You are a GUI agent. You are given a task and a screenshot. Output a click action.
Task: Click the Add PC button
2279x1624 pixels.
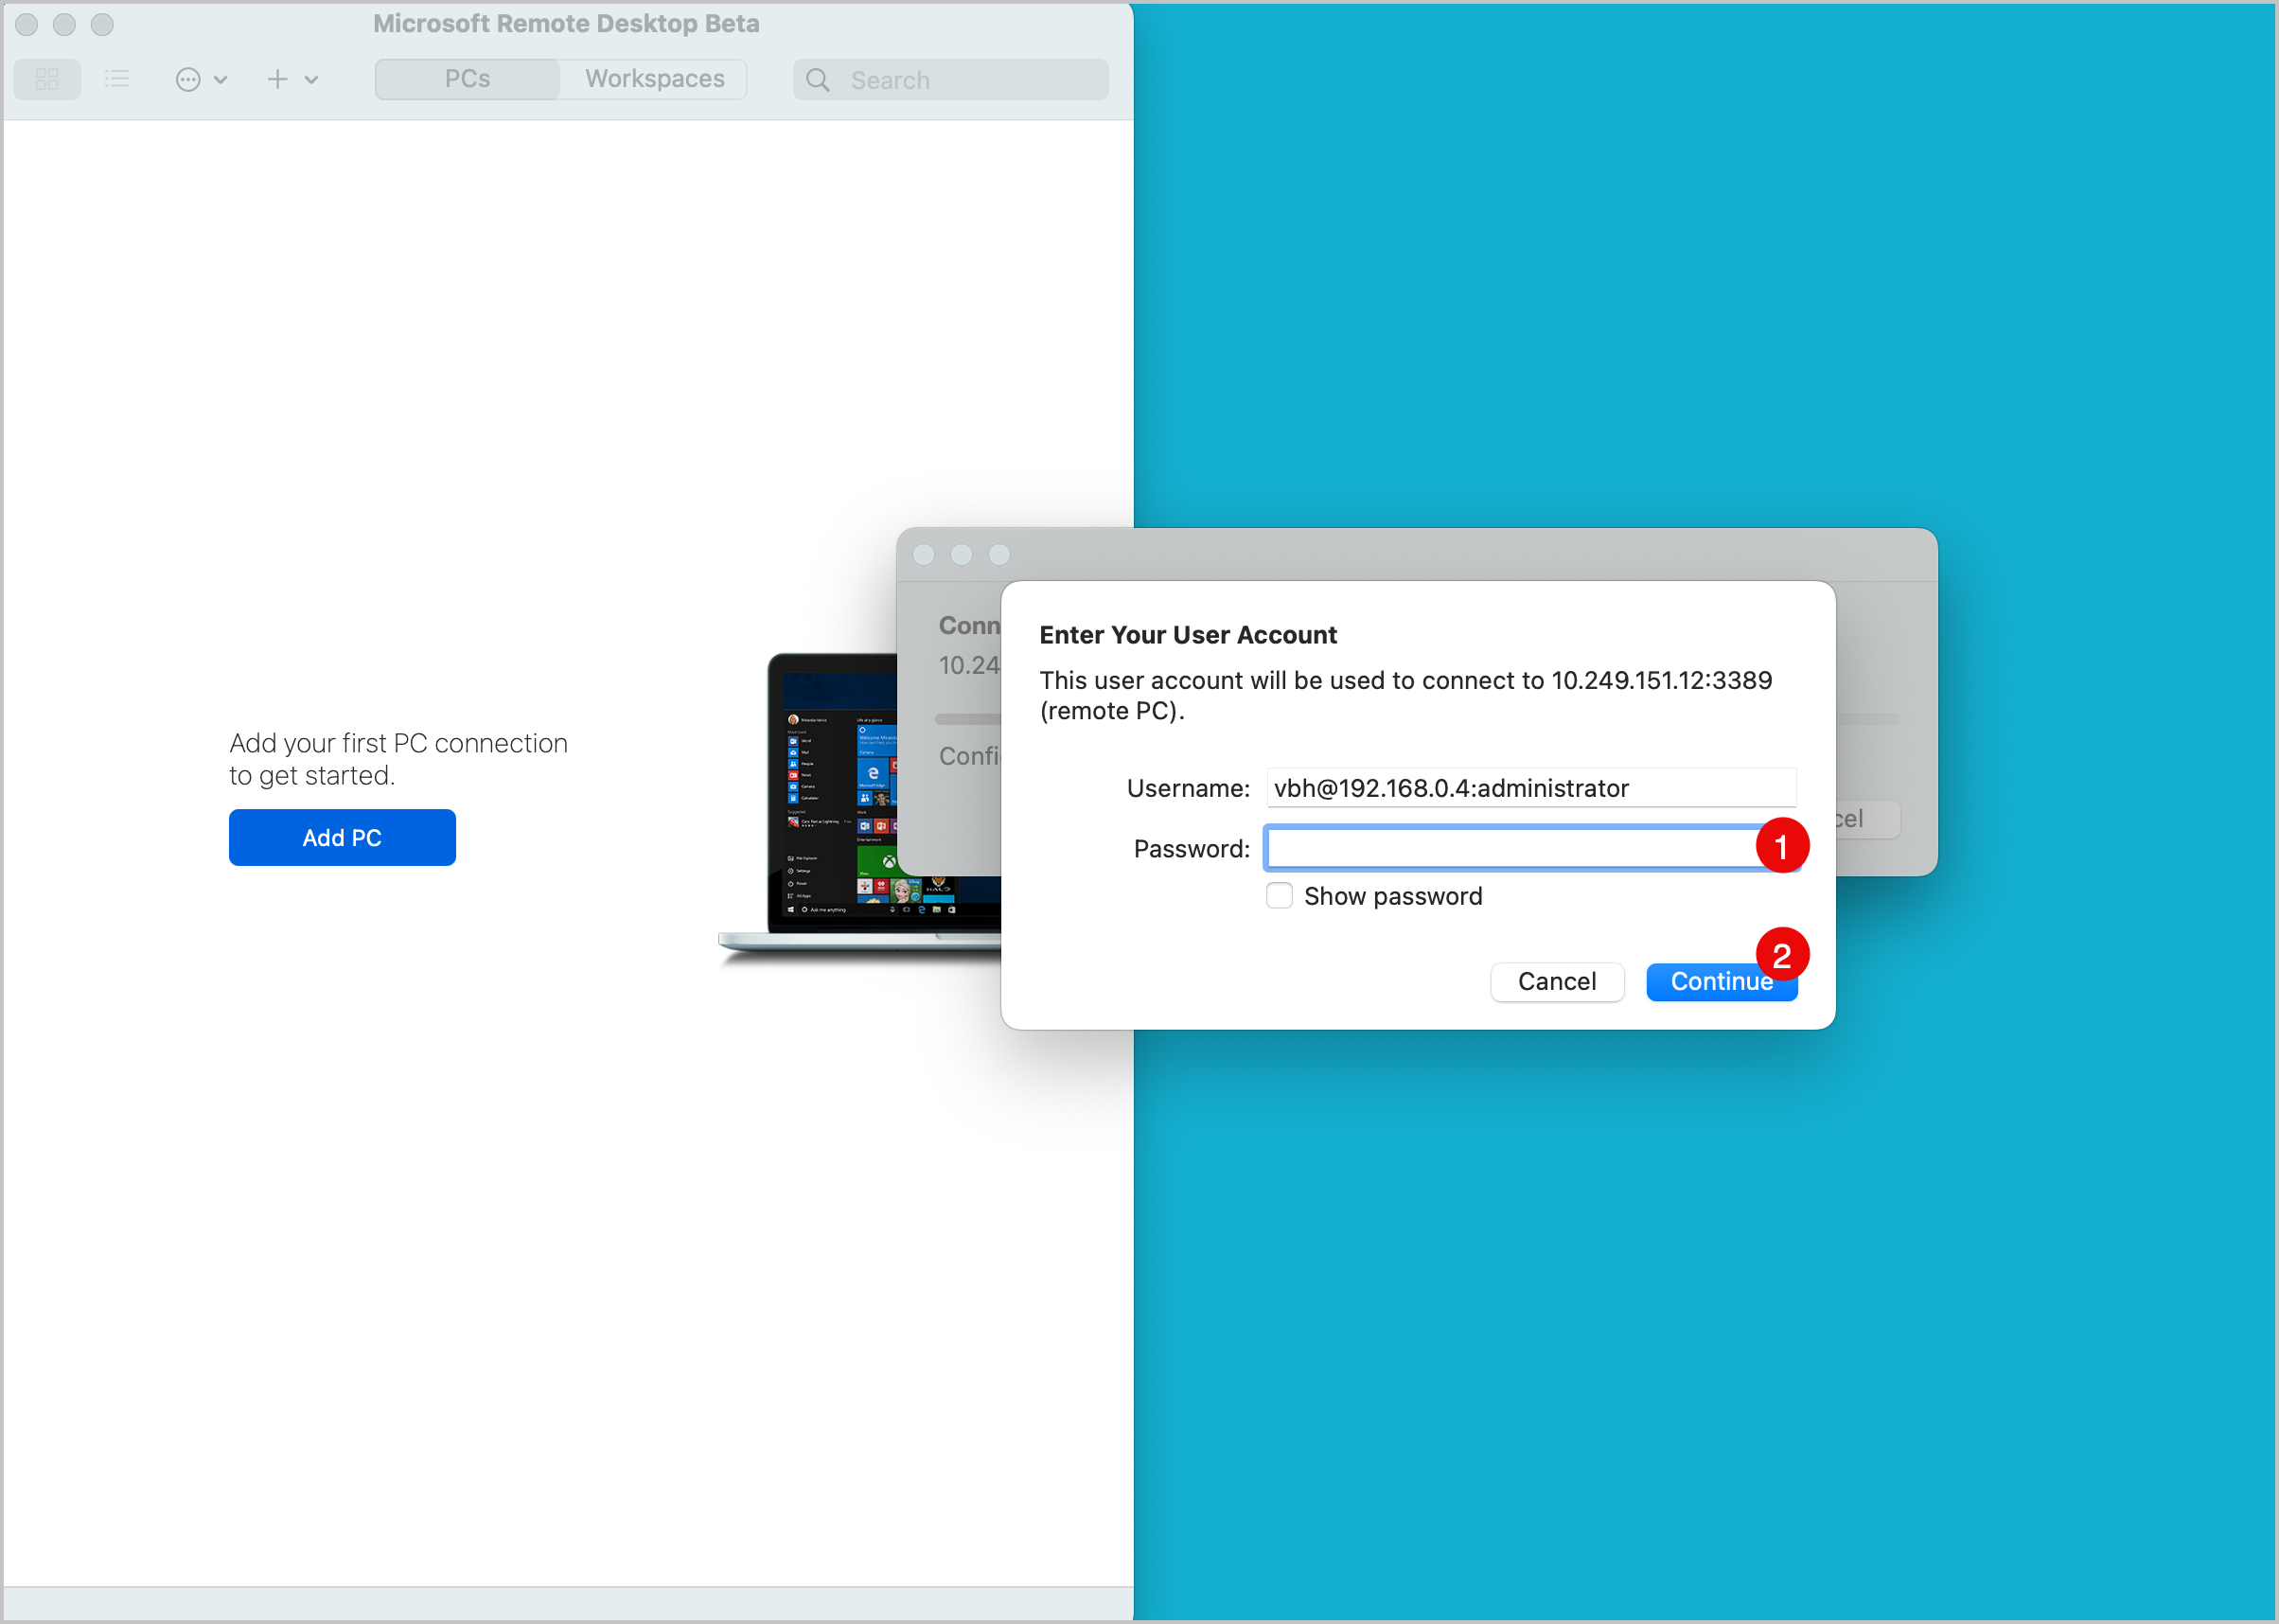pyautogui.click(x=342, y=838)
